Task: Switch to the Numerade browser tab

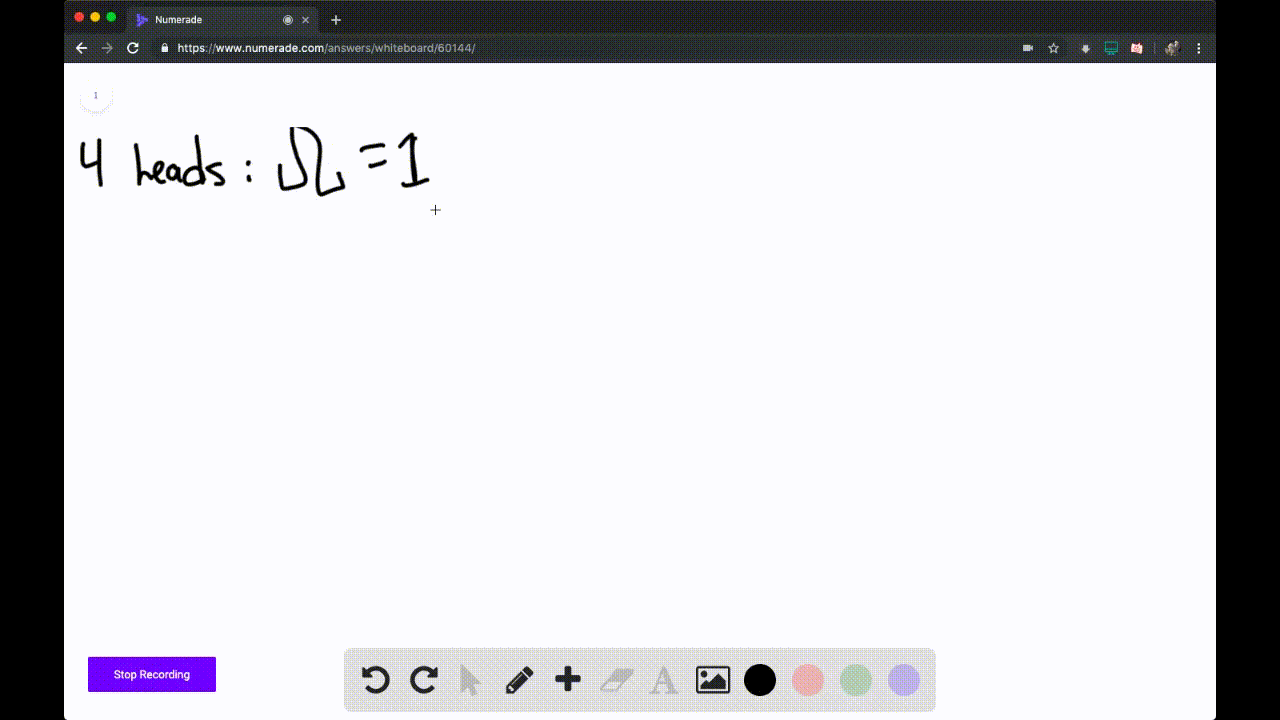Action: (x=220, y=19)
